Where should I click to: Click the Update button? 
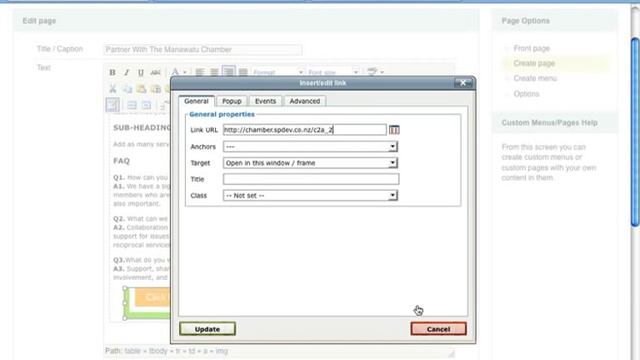point(207,329)
